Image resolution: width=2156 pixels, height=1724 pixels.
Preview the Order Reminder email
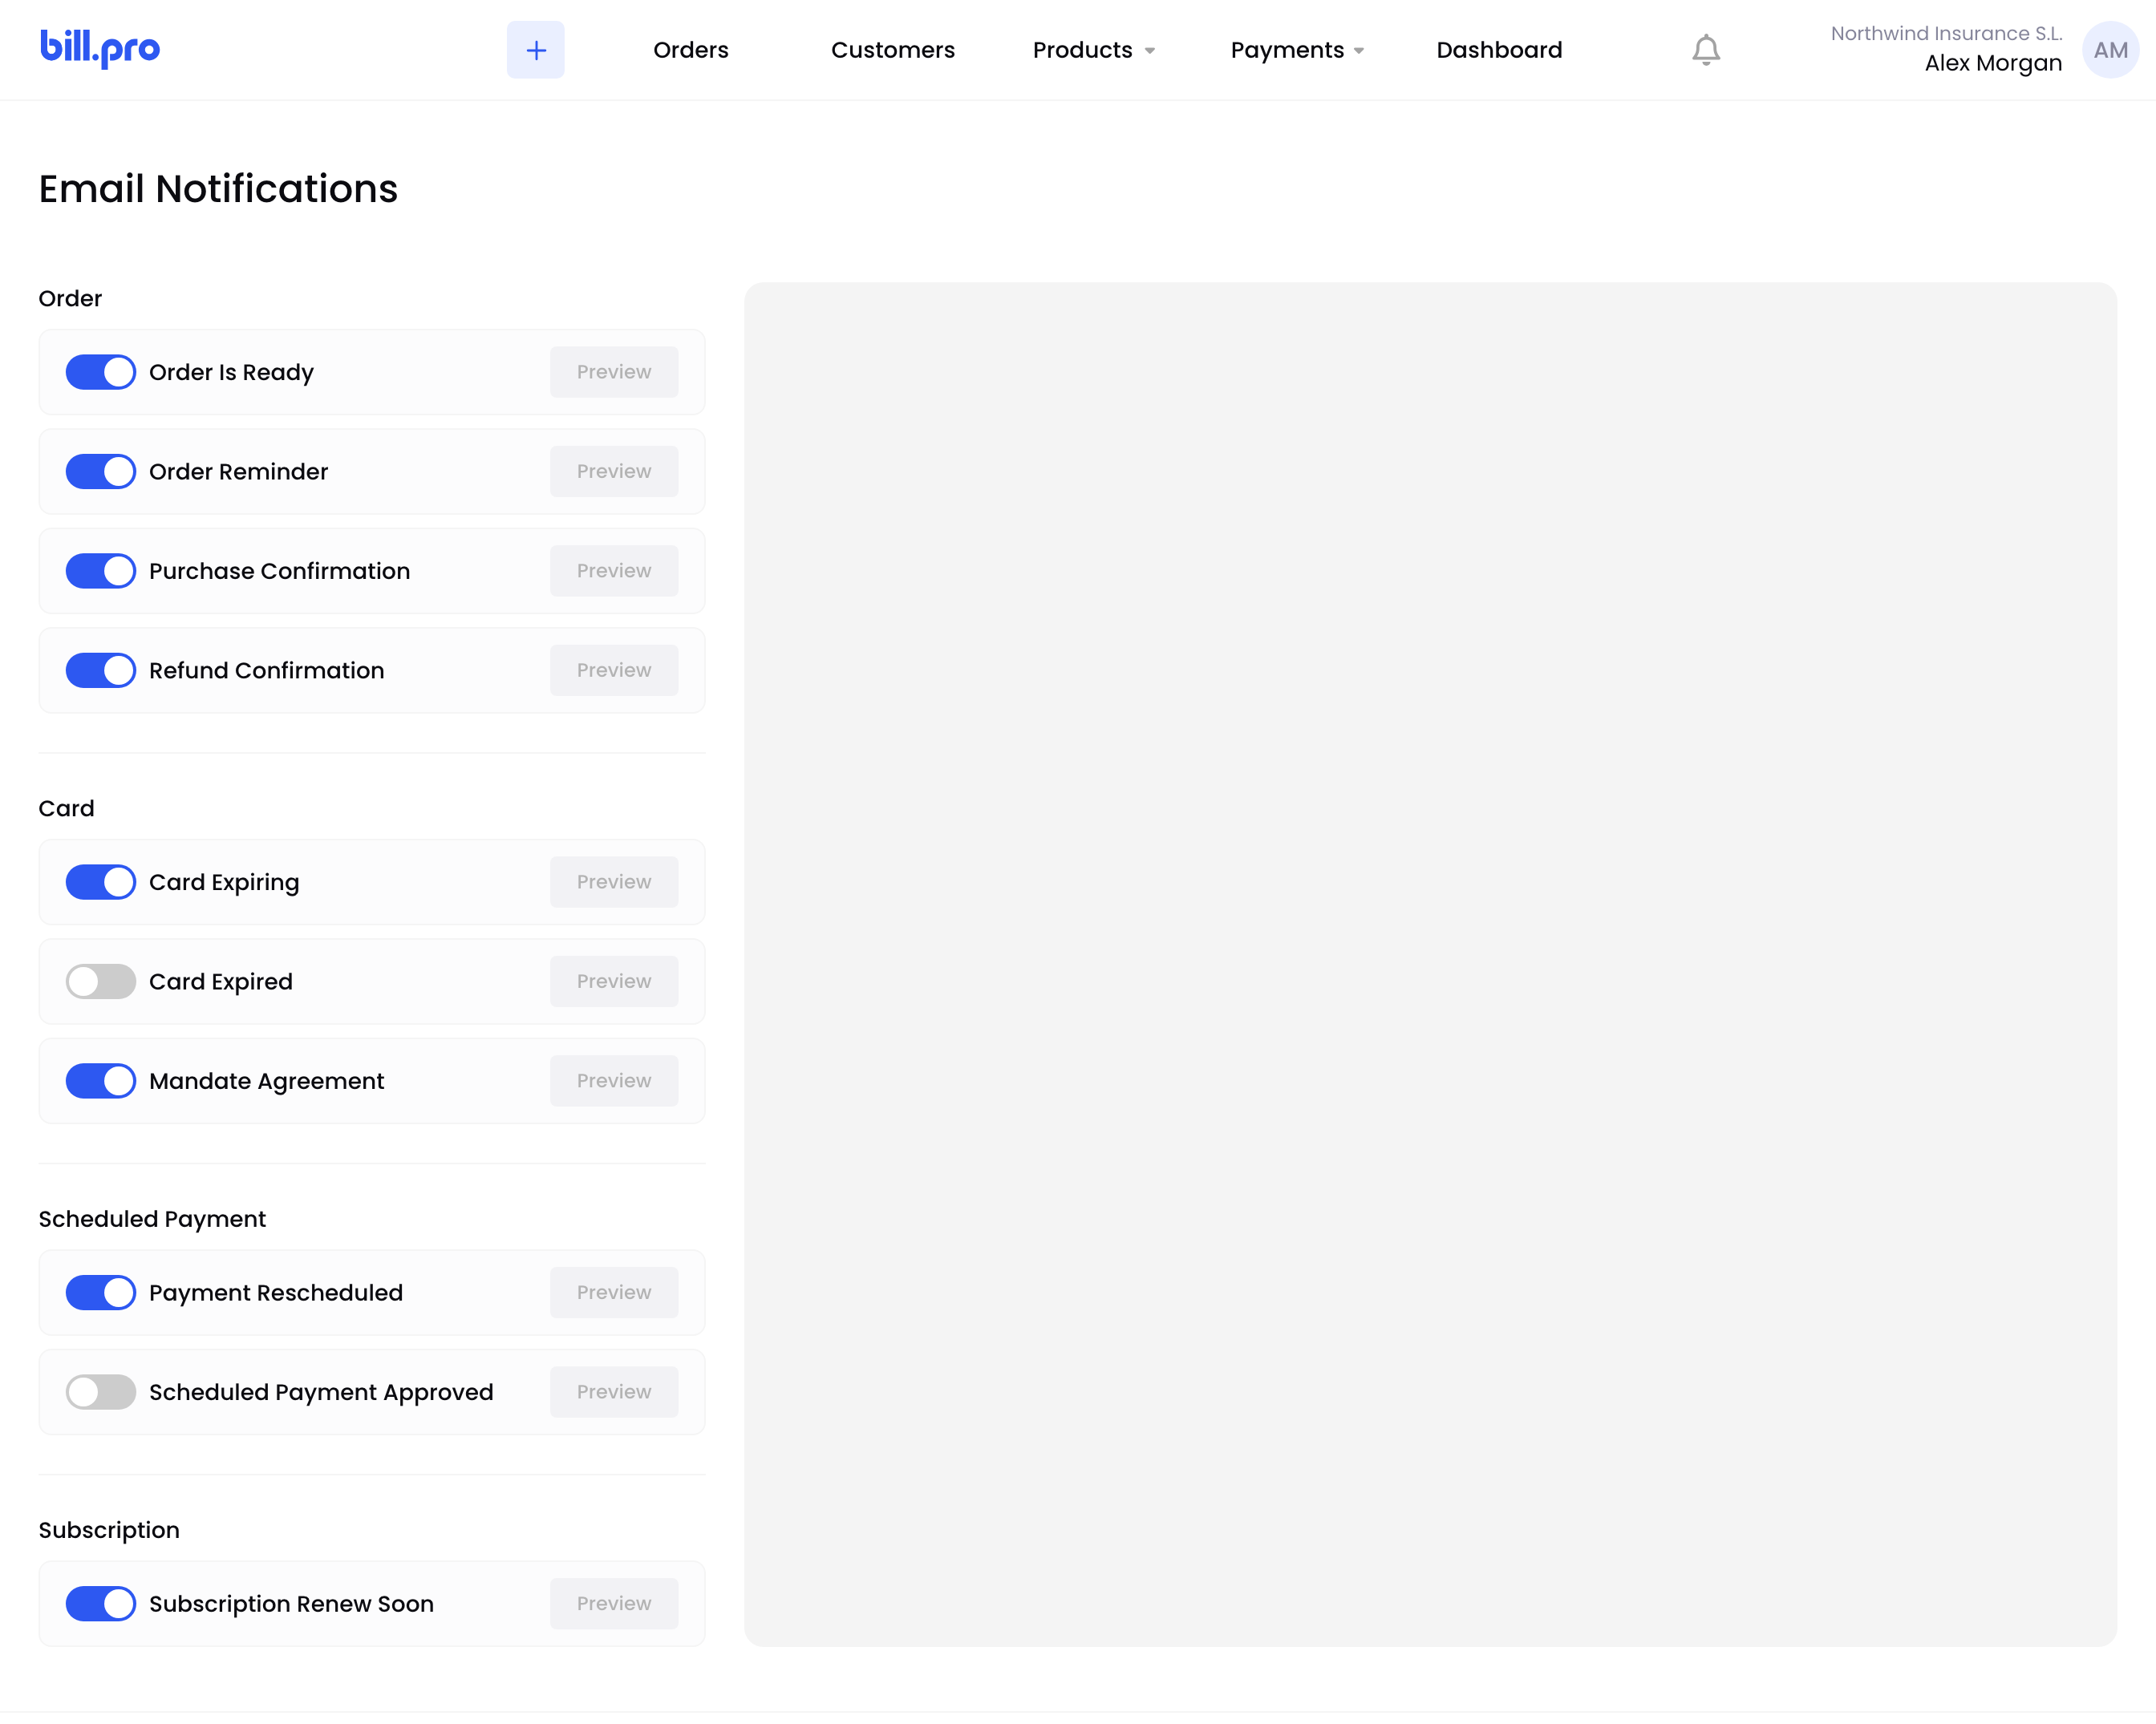[x=614, y=471]
